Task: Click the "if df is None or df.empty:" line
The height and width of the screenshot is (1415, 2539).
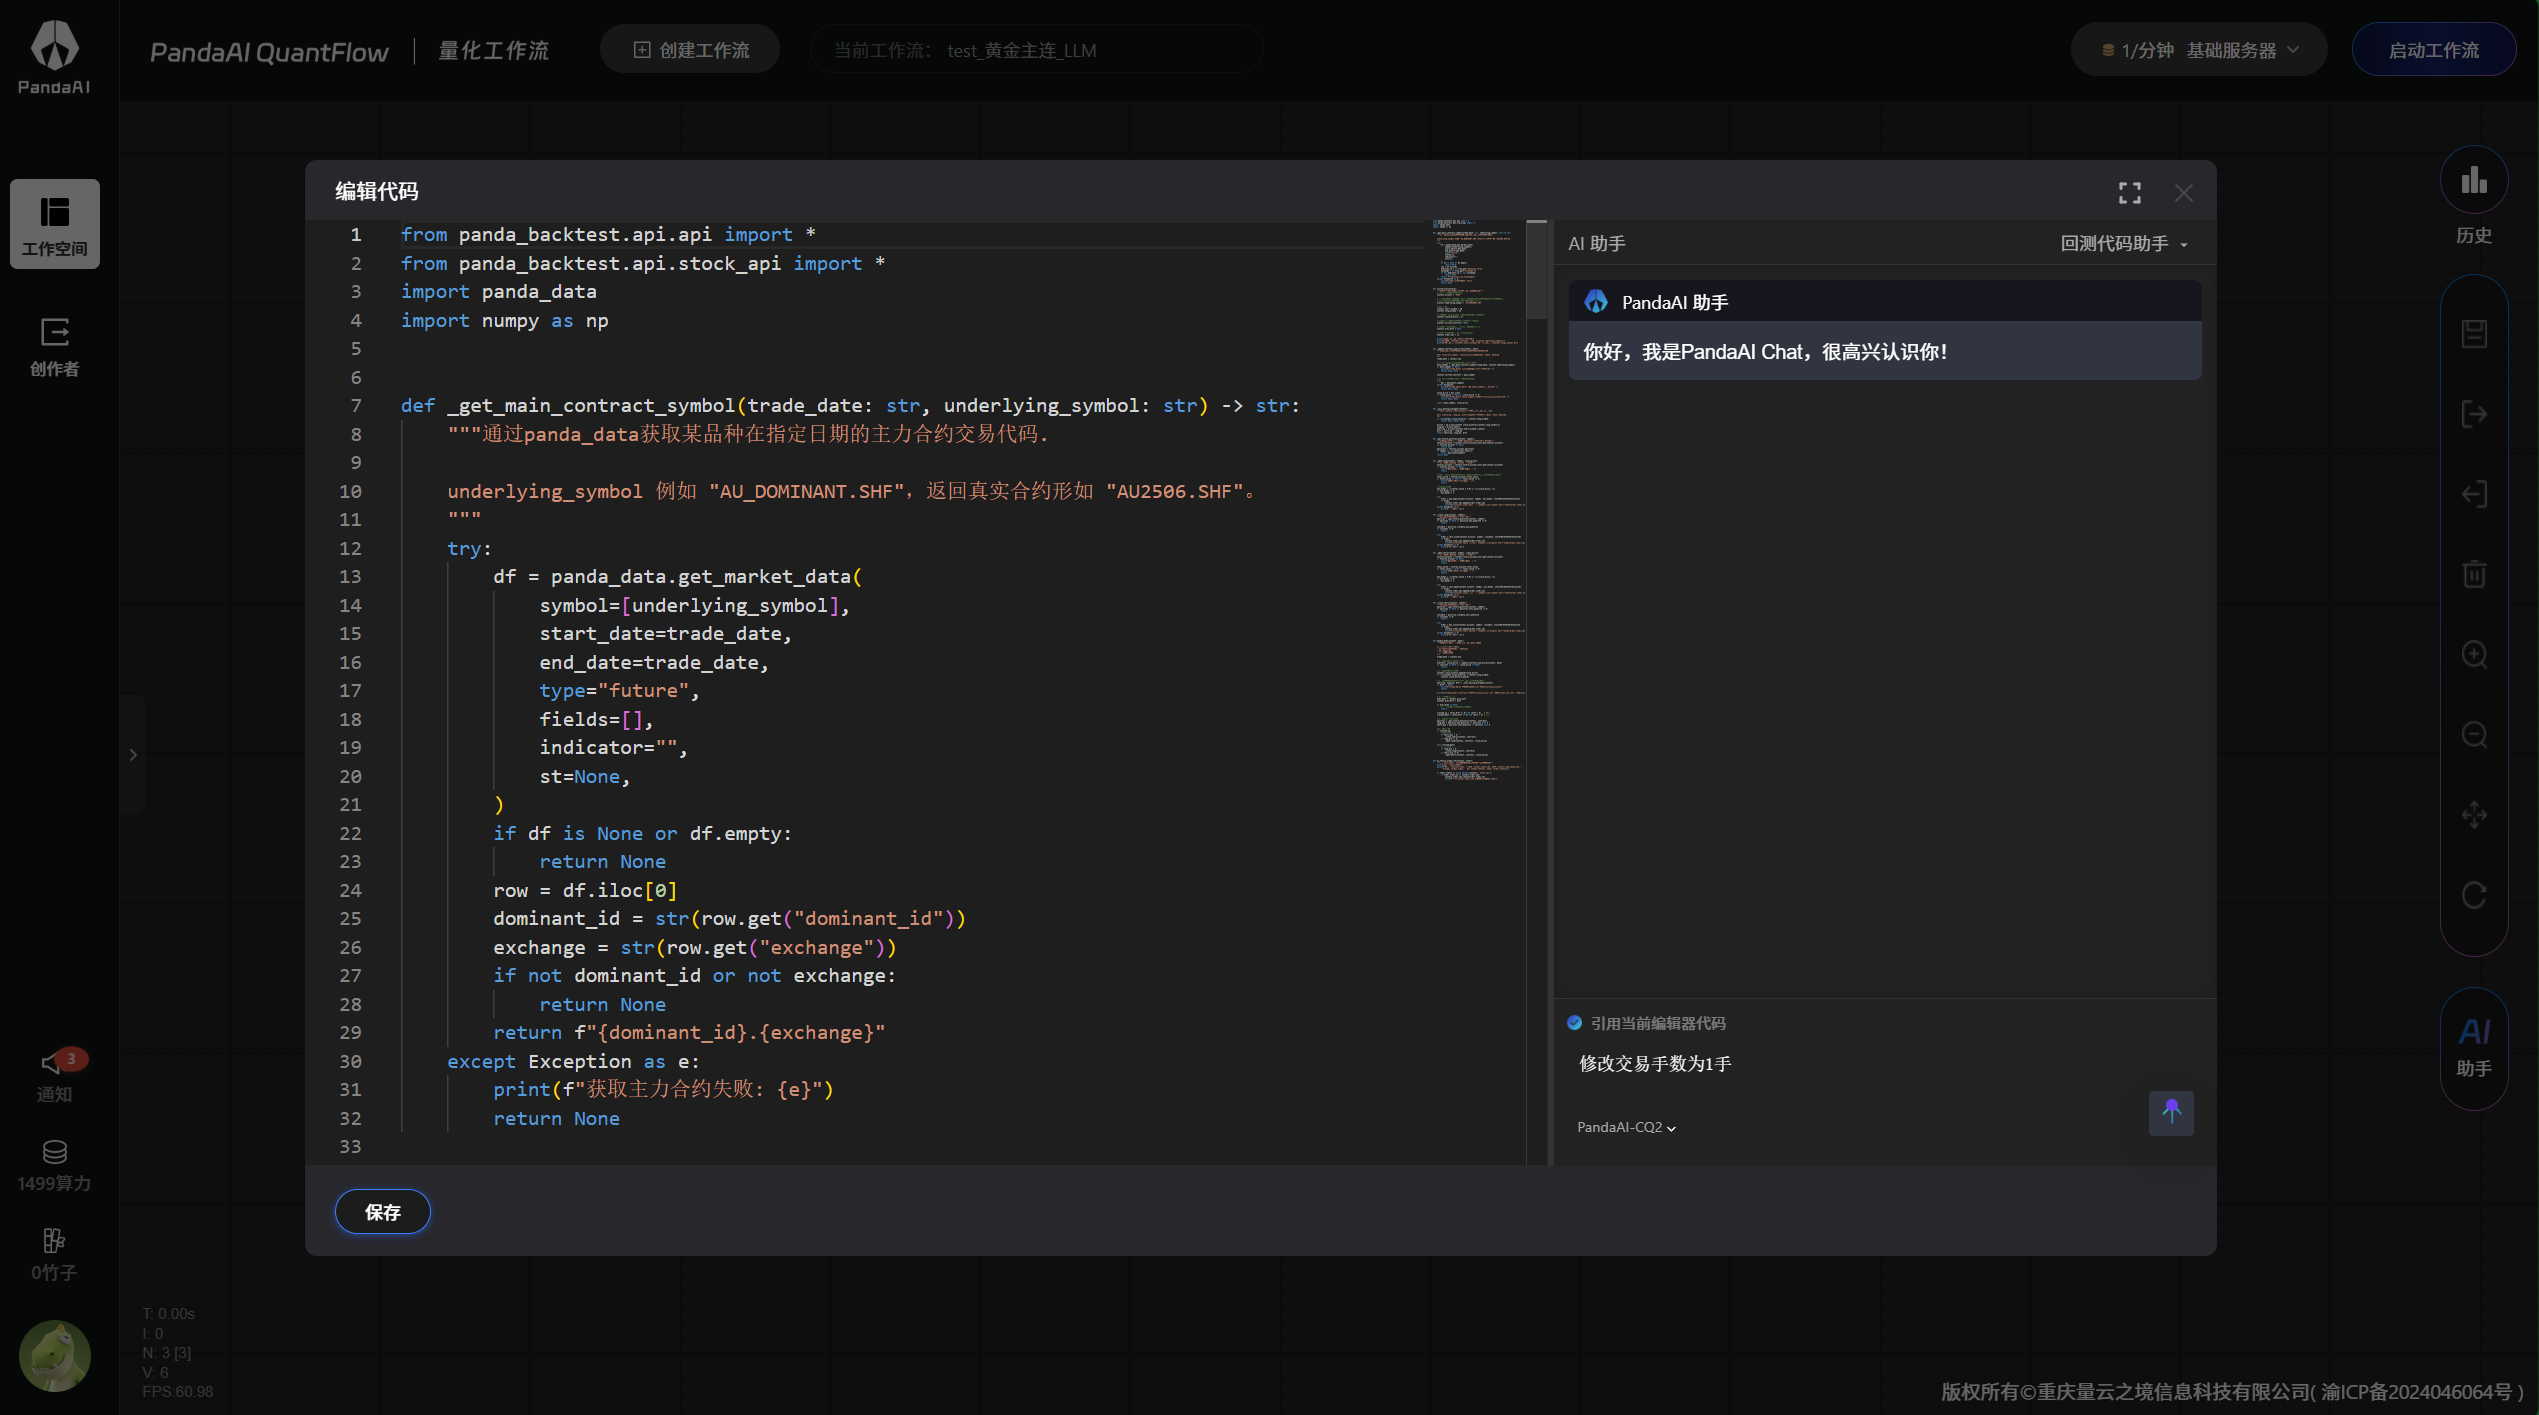Action: [x=642, y=834]
